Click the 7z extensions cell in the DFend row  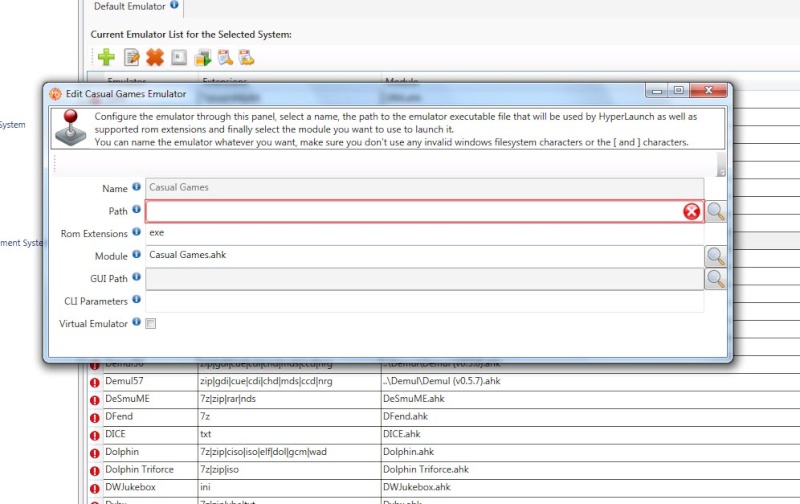point(289,417)
